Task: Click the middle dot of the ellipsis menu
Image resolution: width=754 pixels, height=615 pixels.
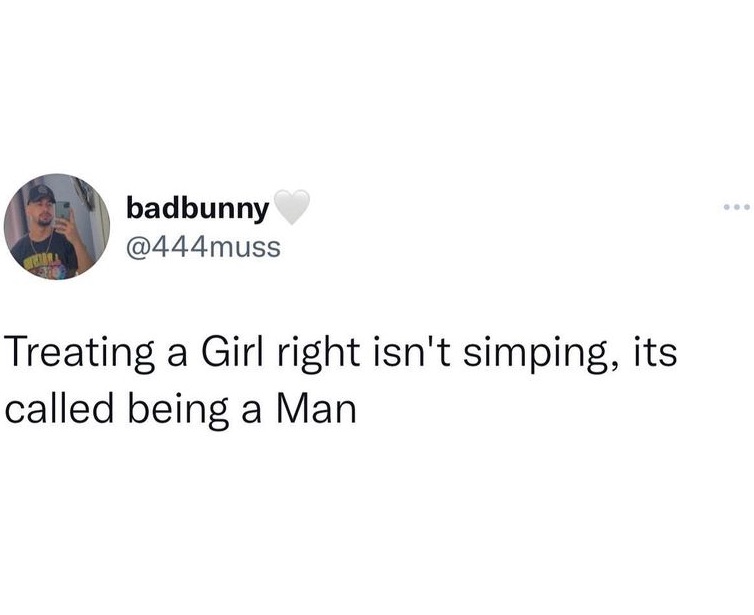Action: coord(737,207)
